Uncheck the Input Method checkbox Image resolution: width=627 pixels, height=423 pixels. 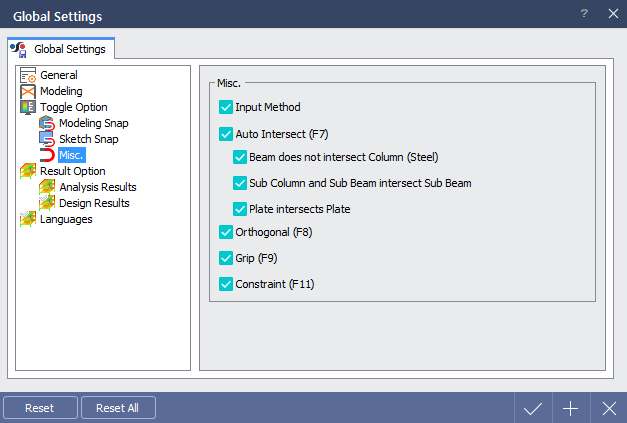click(226, 107)
